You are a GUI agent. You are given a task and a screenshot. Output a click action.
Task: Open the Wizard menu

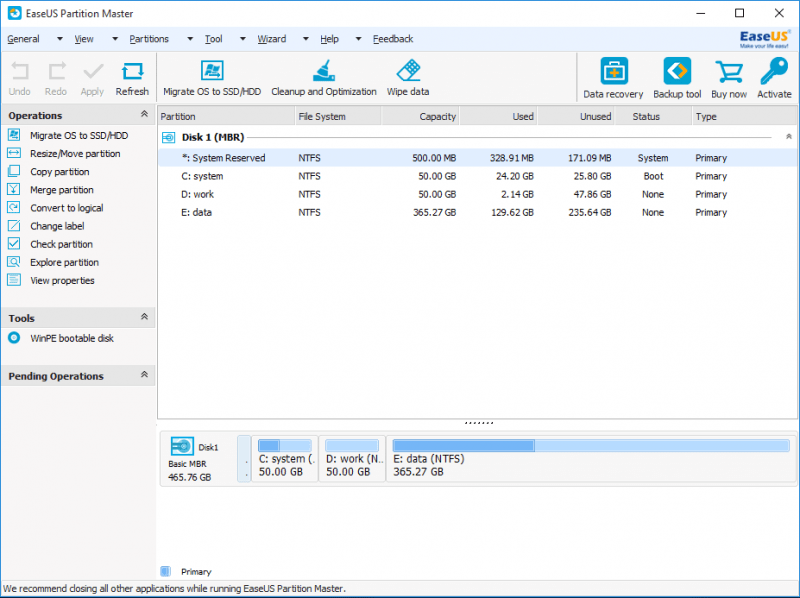[271, 39]
